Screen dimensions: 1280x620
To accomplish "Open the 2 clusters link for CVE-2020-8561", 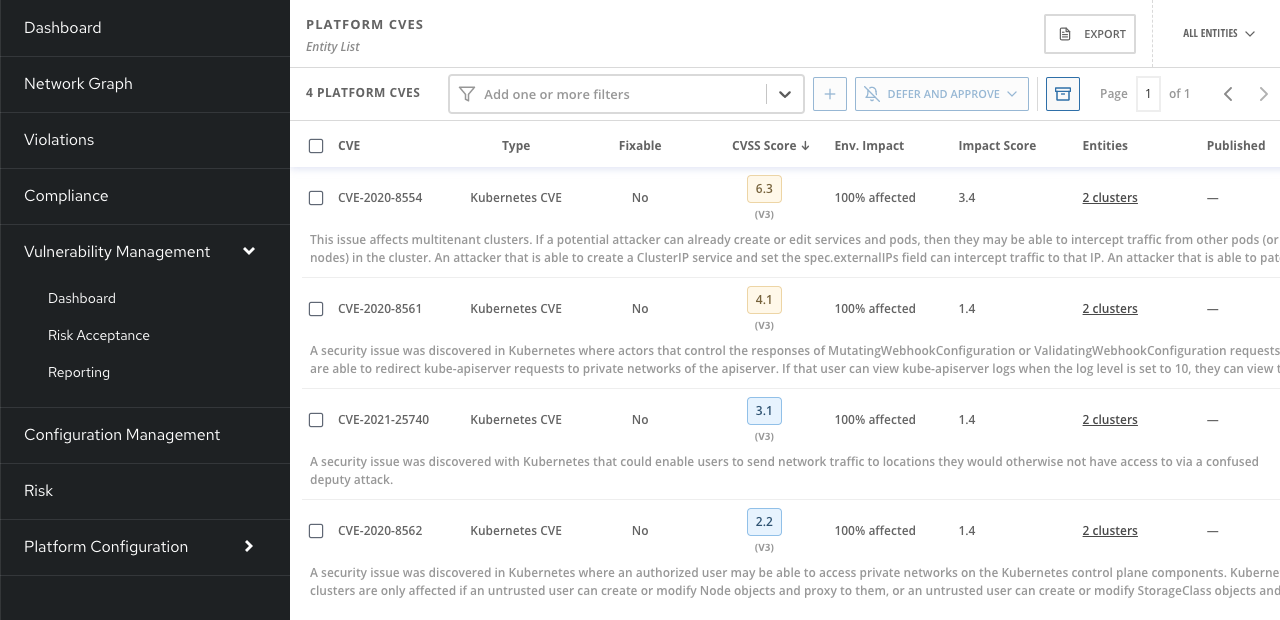I will coord(1109,308).
